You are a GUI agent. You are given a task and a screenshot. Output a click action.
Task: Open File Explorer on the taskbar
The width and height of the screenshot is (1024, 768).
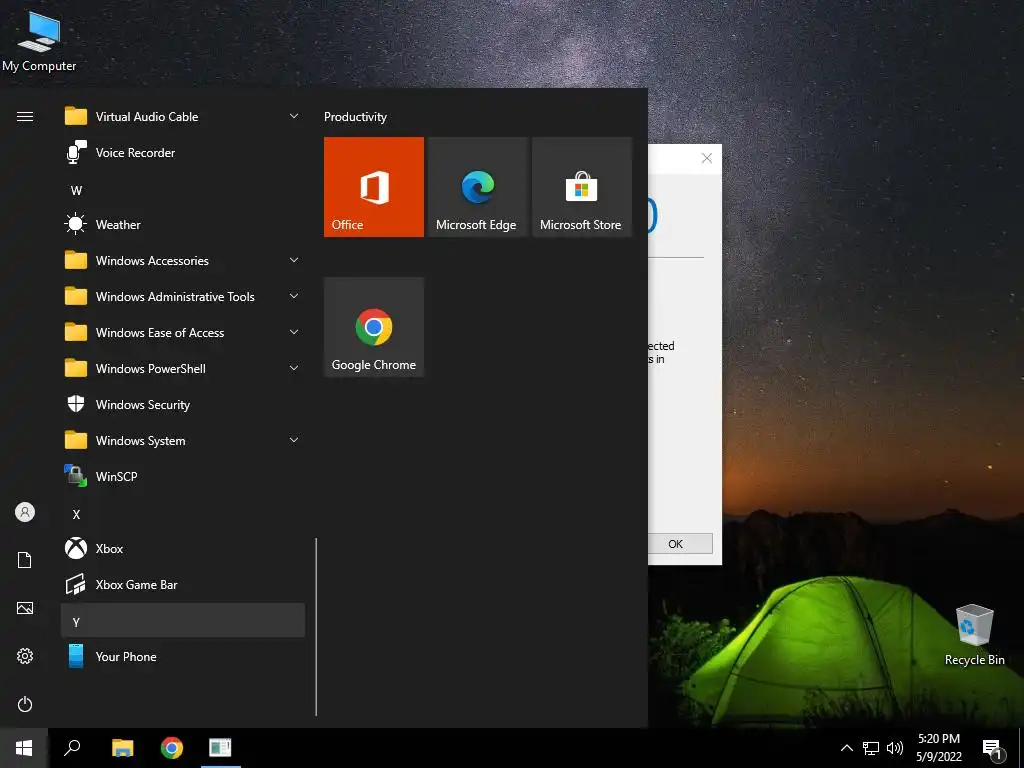tap(122, 748)
